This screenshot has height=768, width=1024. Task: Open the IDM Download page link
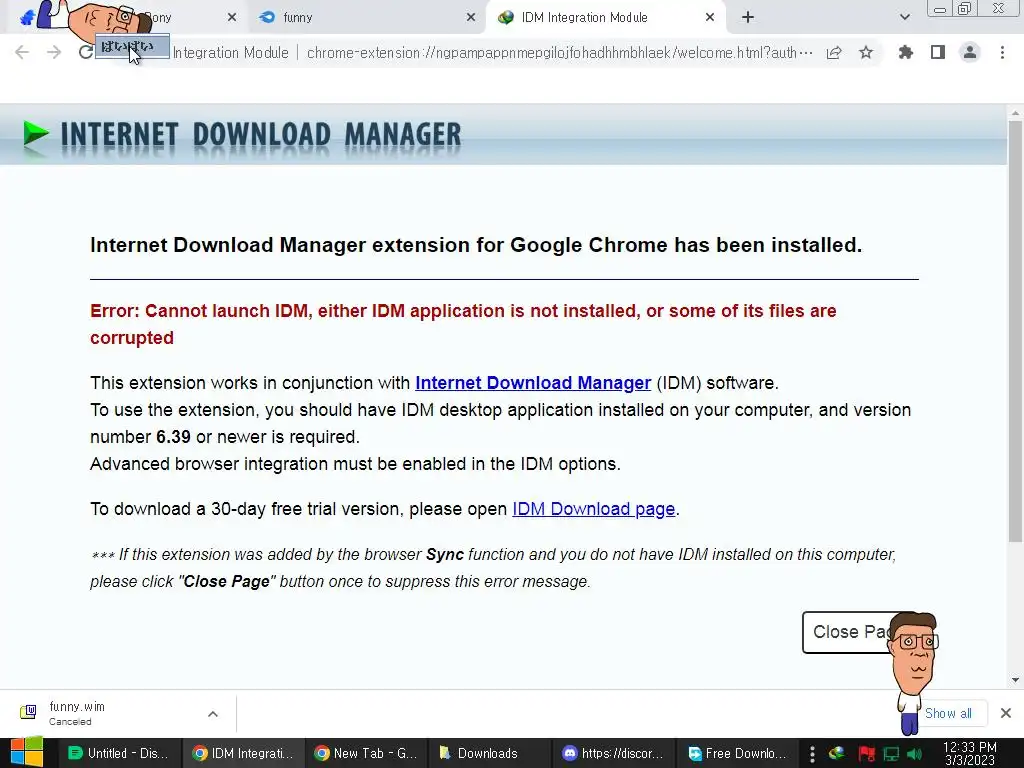pyautogui.click(x=593, y=509)
